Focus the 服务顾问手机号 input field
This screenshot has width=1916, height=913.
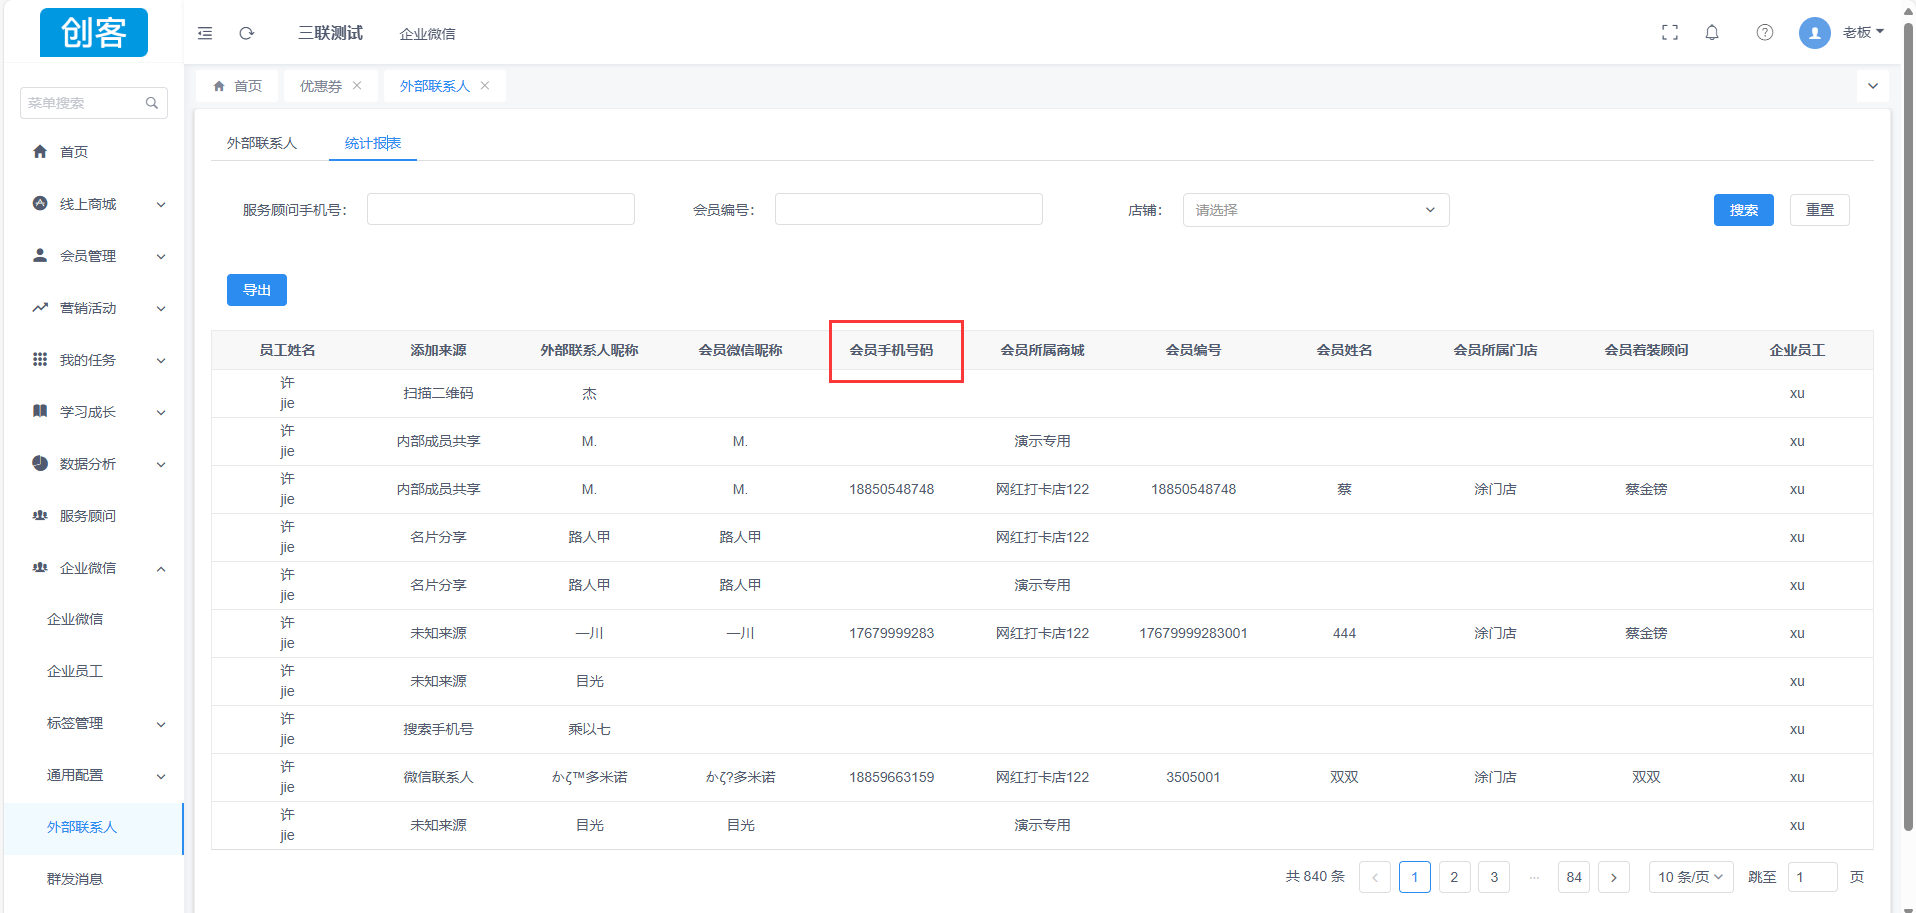(x=501, y=209)
